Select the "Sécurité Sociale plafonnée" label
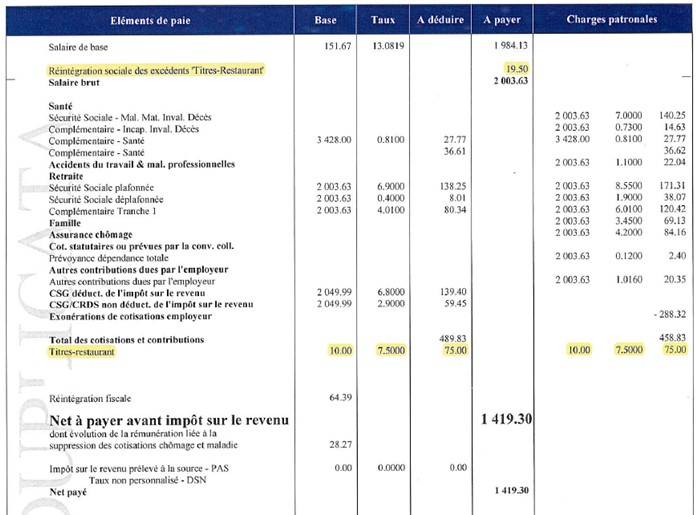This screenshot has height=515, width=696. coord(101,188)
